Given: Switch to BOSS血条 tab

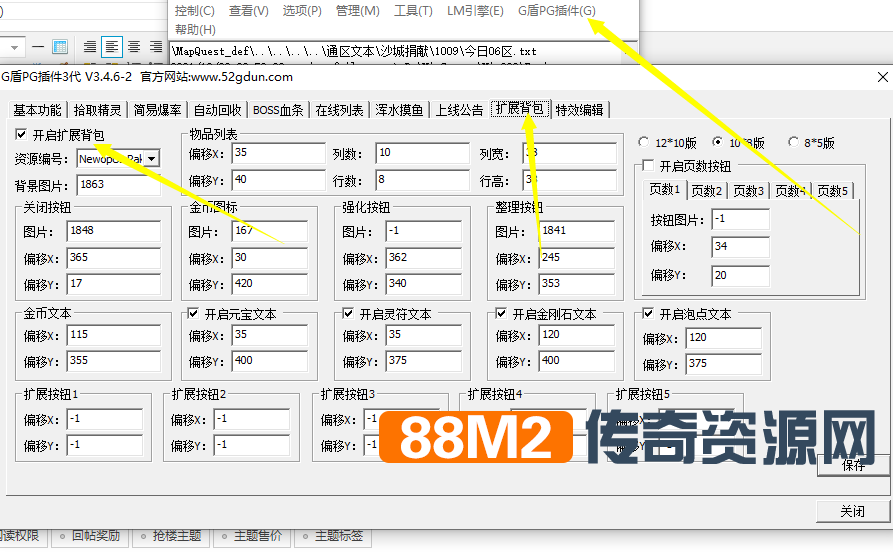Looking at the screenshot, I should pyautogui.click(x=278, y=110).
